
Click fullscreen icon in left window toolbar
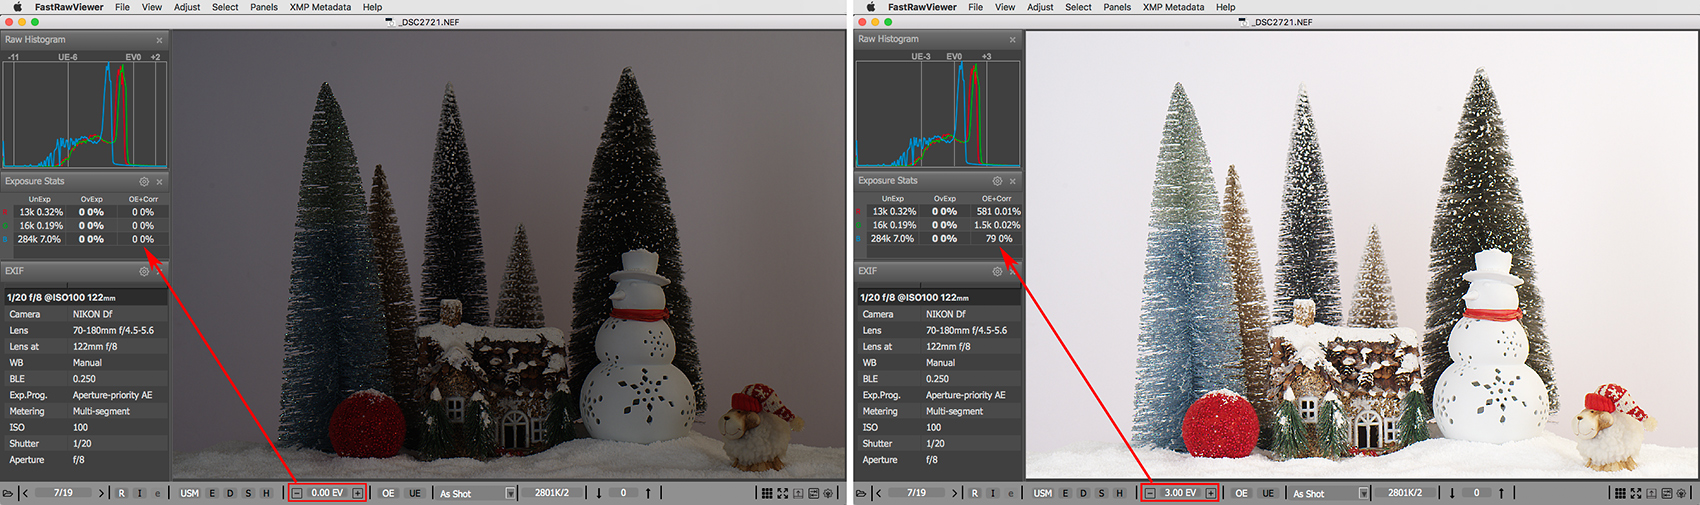tap(782, 493)
